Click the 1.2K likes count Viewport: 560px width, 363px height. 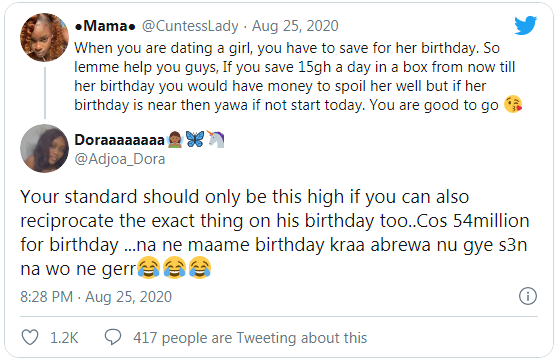click(x=64, y=338)
